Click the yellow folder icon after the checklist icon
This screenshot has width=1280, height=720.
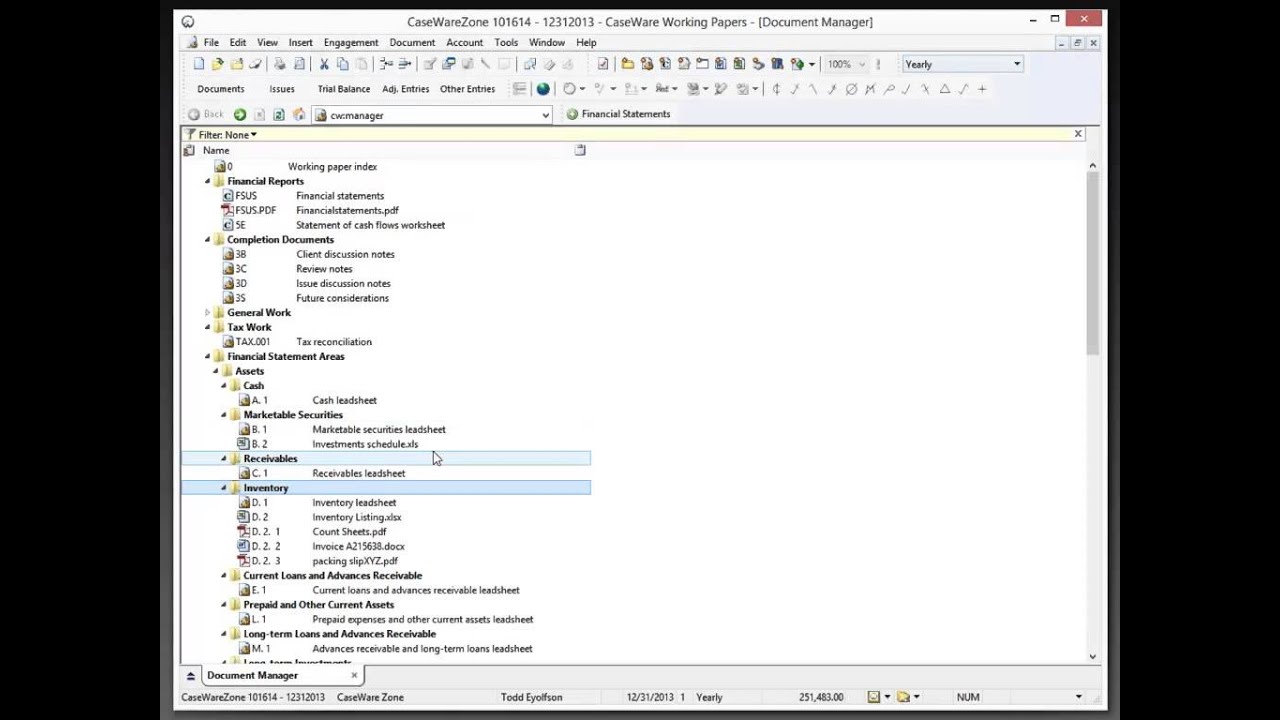click(628, 64)
